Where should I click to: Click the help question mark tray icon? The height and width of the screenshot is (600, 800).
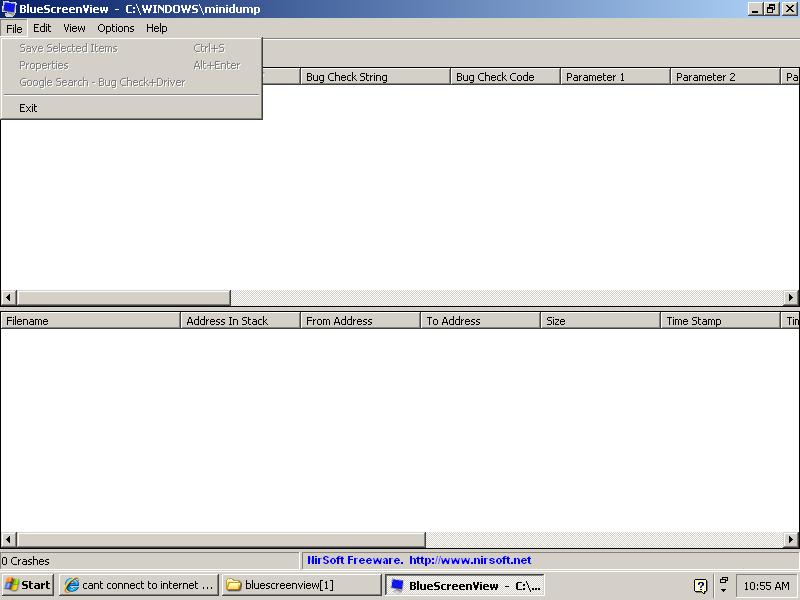coord(701,586)
